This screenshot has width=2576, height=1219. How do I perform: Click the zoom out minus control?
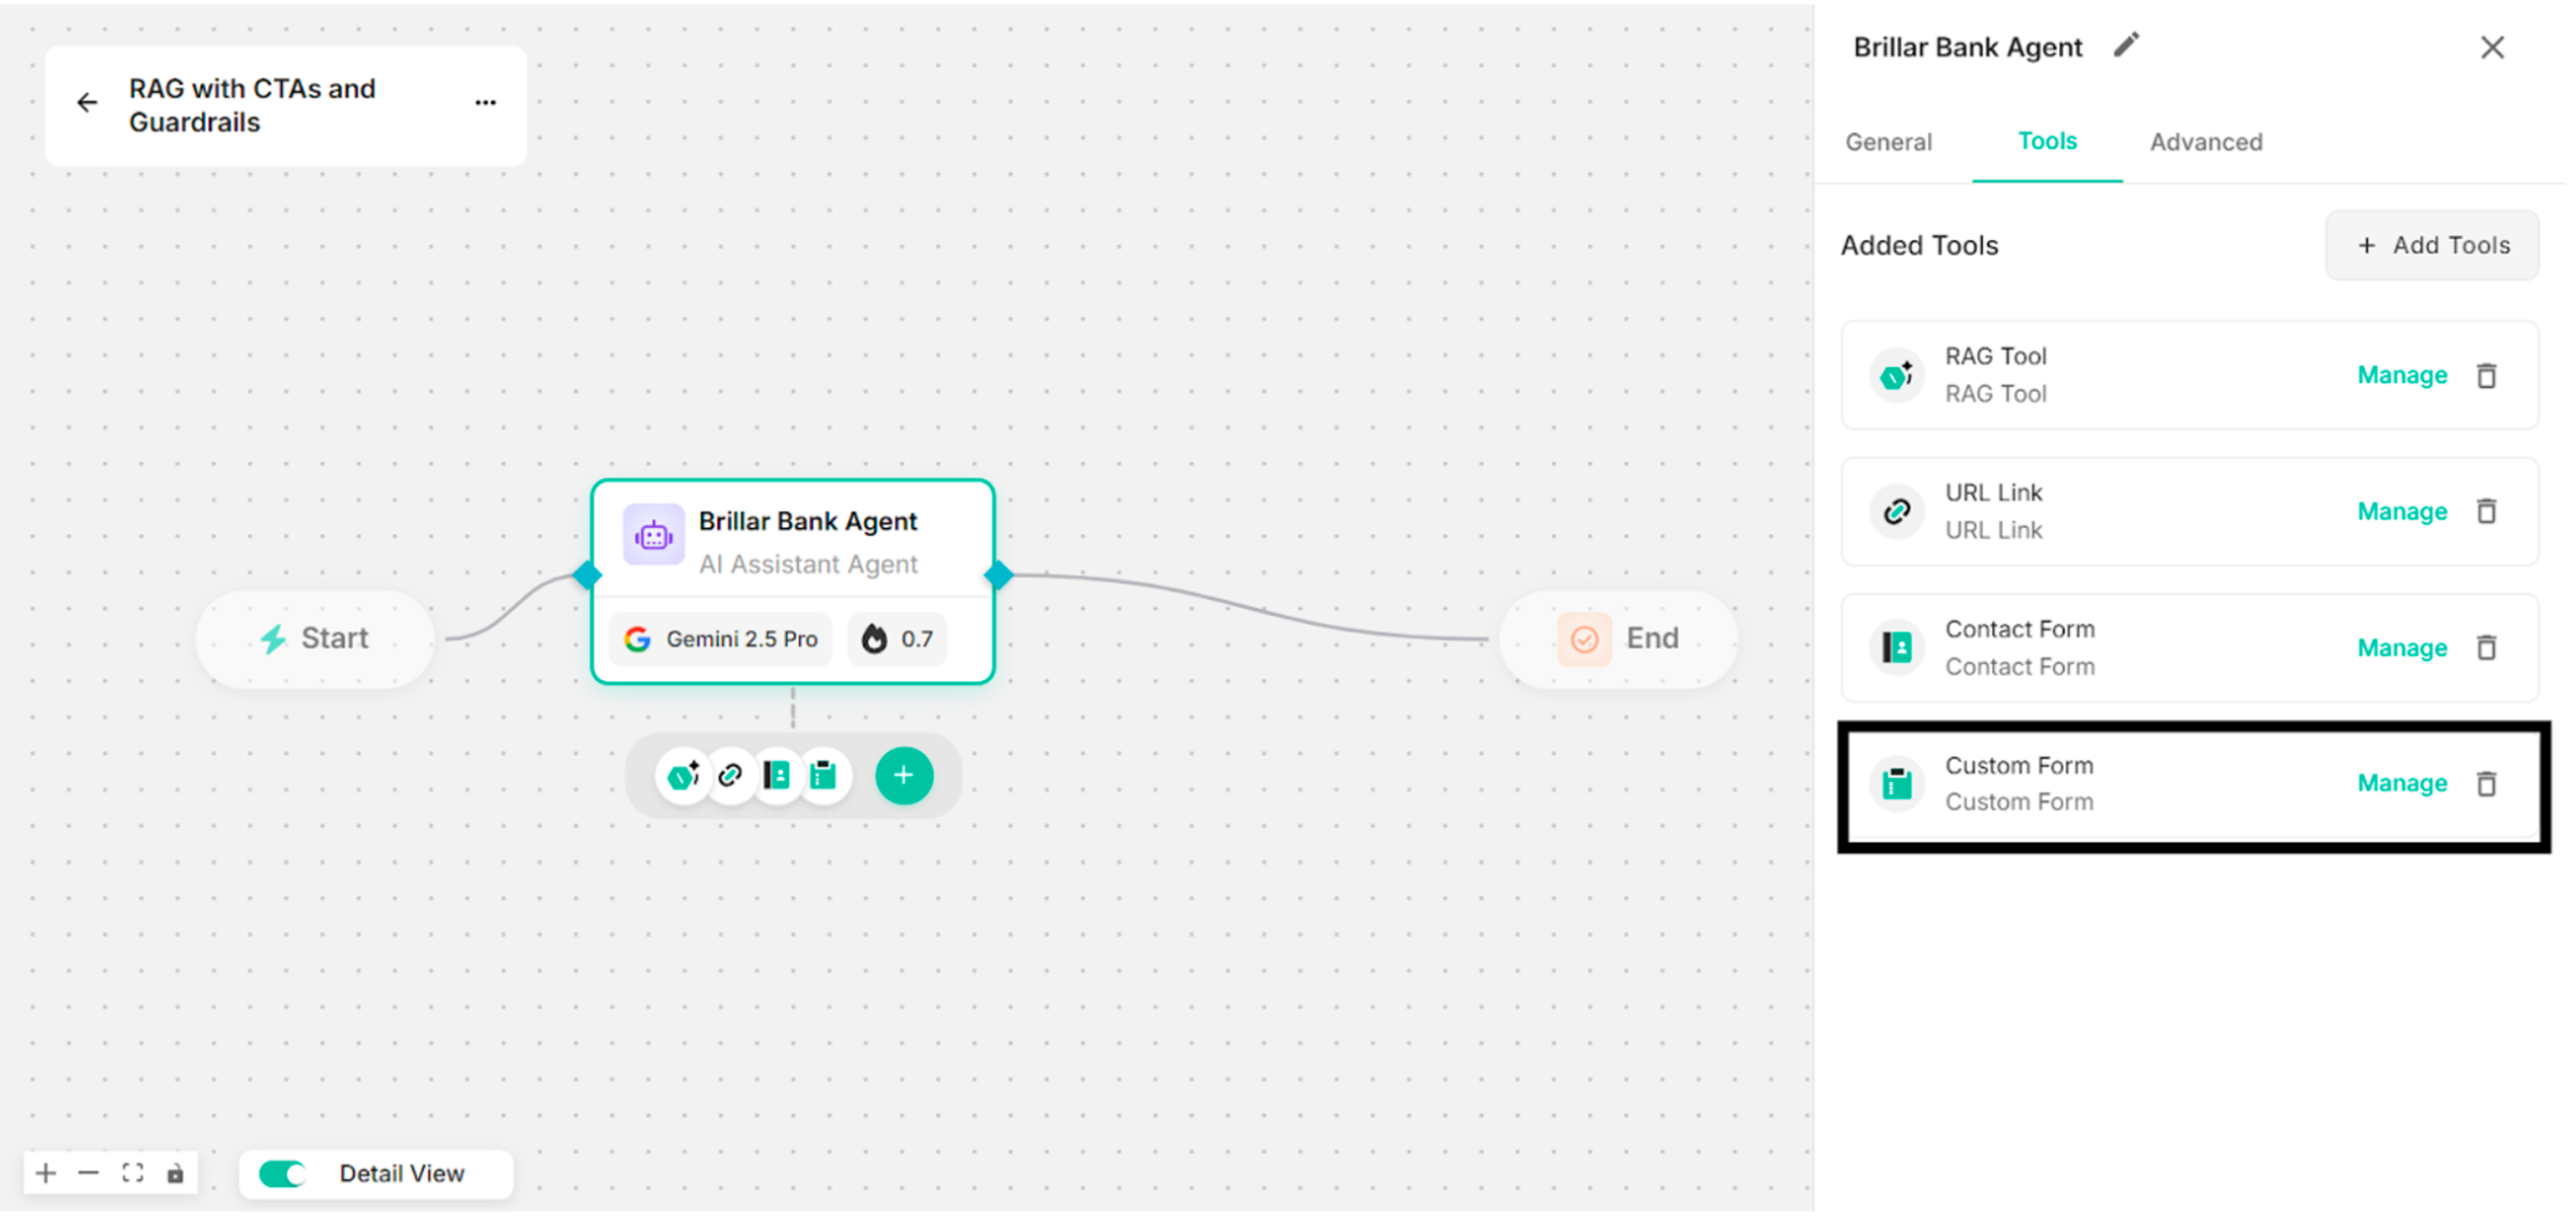tap(89, 1172)
